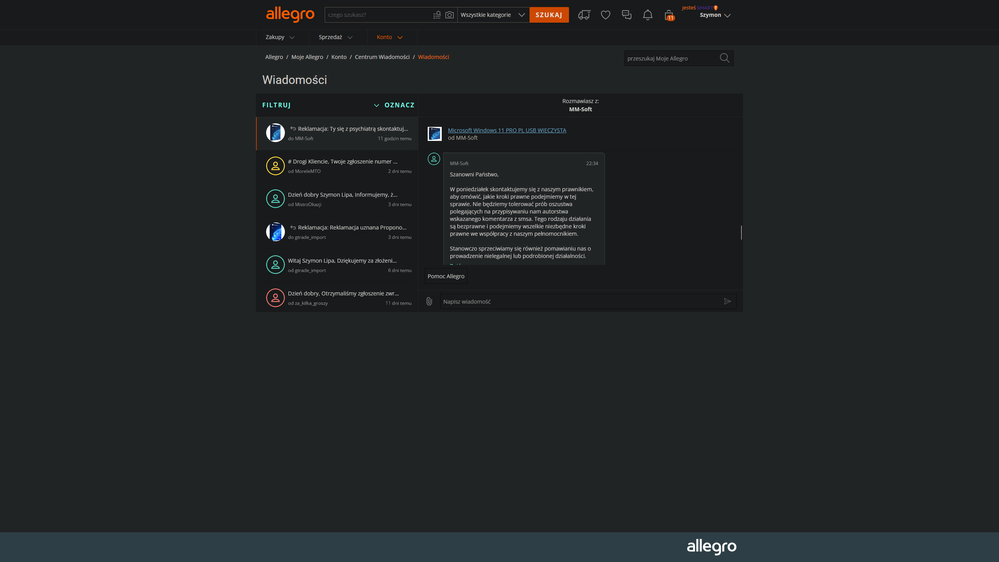Click thumbnail of 'Reklamacja uznana' conversation
Screen dimensions: 999x562
[x=275, y=231]
